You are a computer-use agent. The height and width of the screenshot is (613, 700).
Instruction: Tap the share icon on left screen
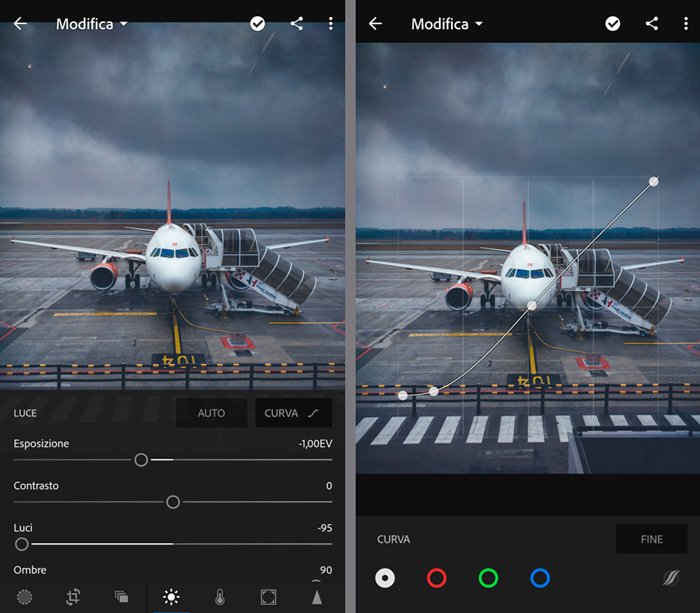tap(297, 24)
